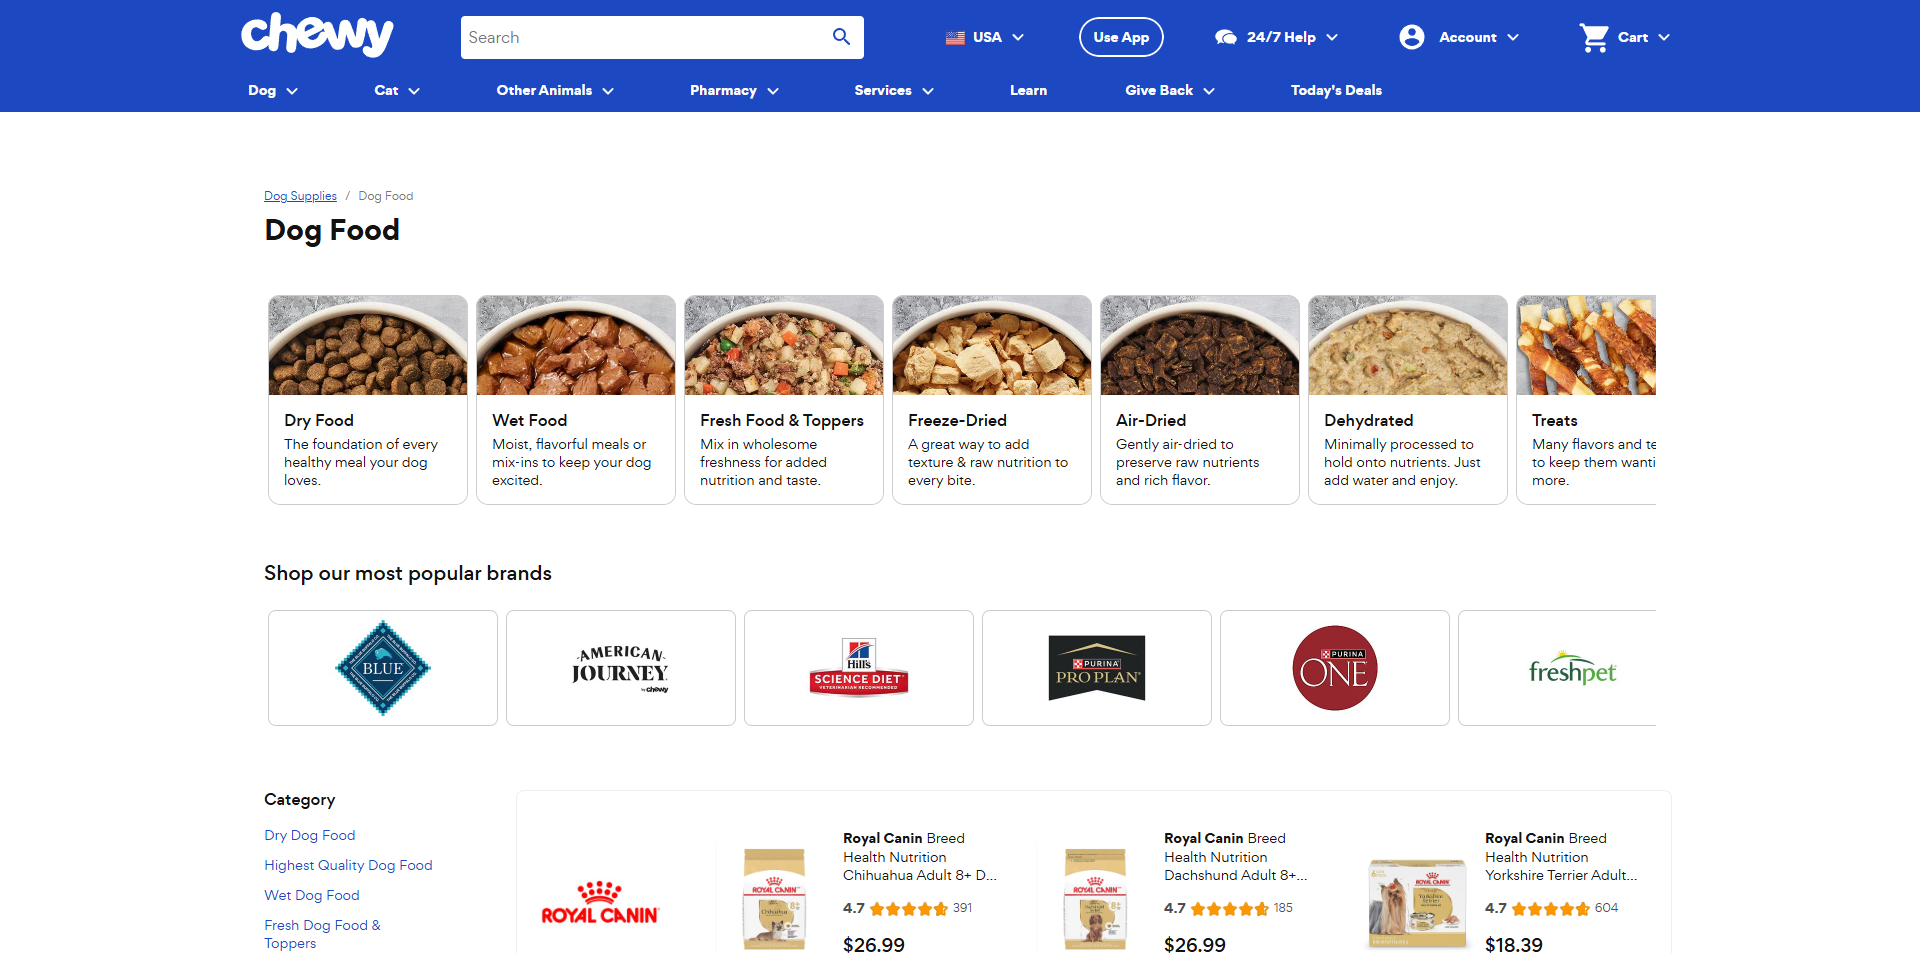The height and width of the screenshot is (953, 1920).
Task: Expand the Services menu chevron
Action: (928, 91)
